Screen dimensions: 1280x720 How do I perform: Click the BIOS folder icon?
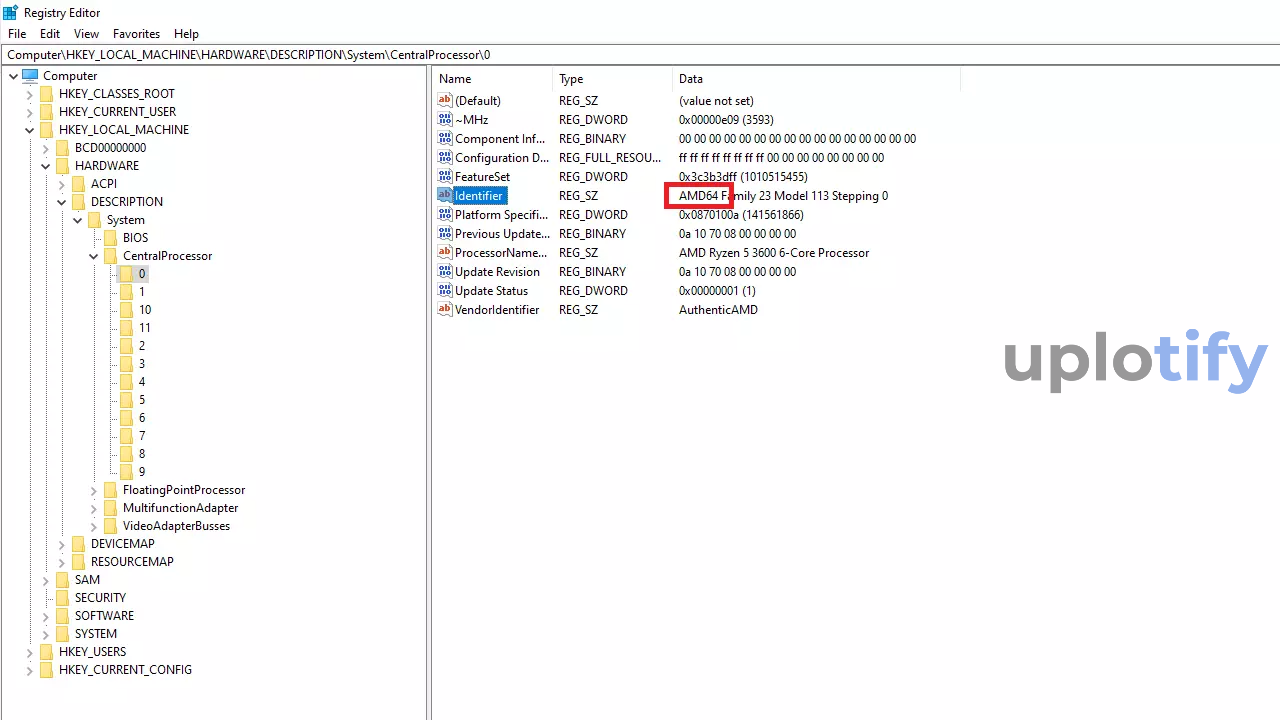[110, 238]
